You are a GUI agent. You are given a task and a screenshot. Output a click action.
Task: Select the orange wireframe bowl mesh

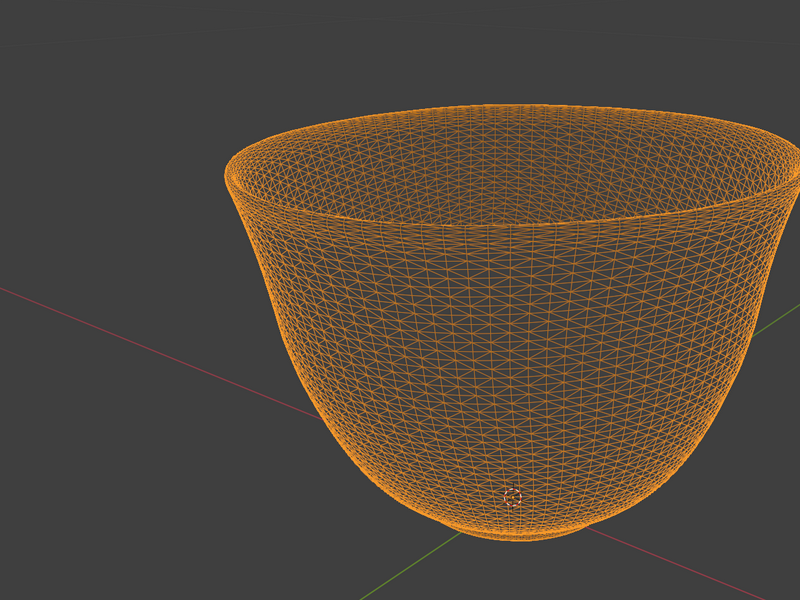[x=512, y=322]
